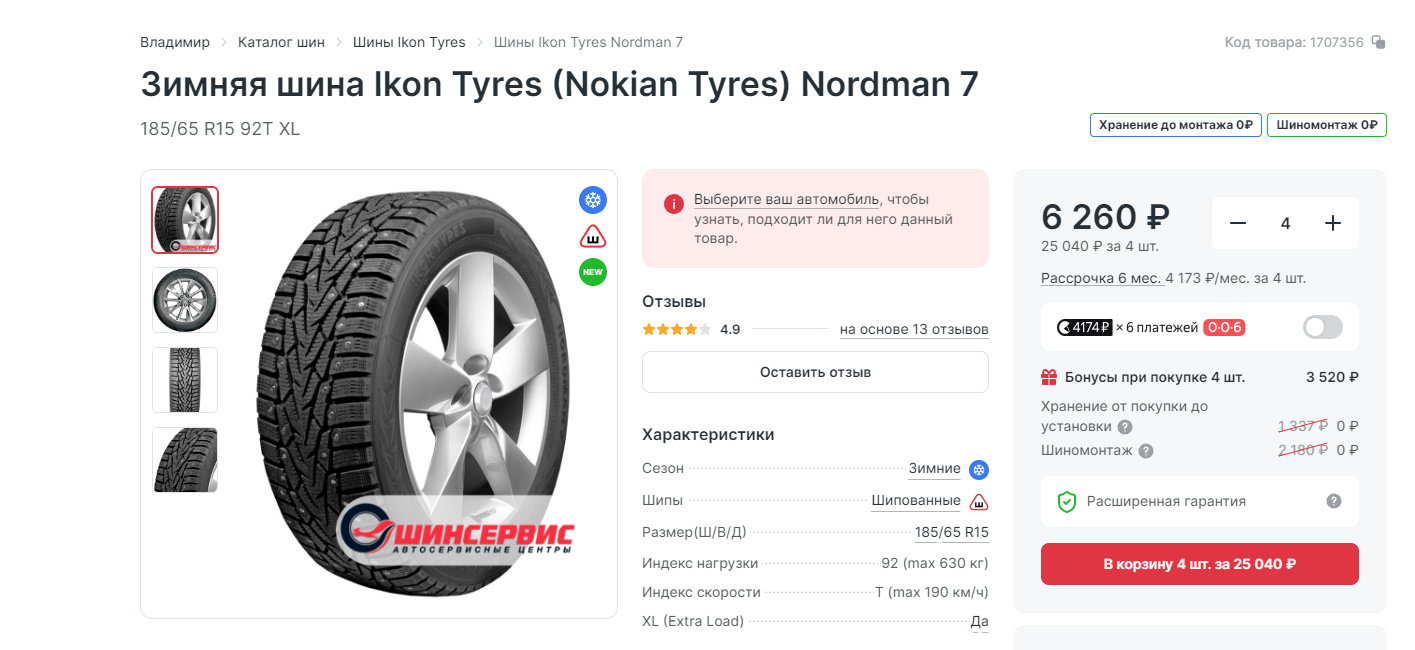1415x650 pixels.
Task: Click the Владимир city breadcrumb
Action: click(175, 42)
